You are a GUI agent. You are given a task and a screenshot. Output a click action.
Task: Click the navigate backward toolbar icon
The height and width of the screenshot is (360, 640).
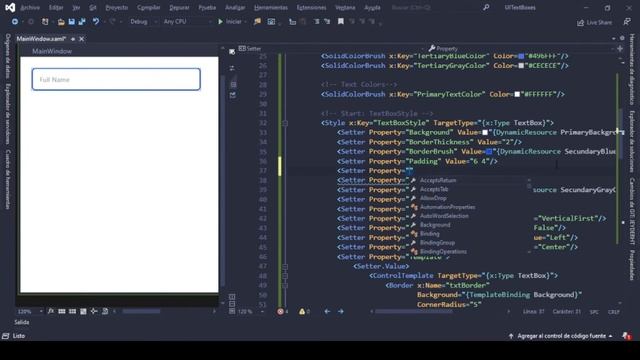pyautogui.click(x=15, y=21)
